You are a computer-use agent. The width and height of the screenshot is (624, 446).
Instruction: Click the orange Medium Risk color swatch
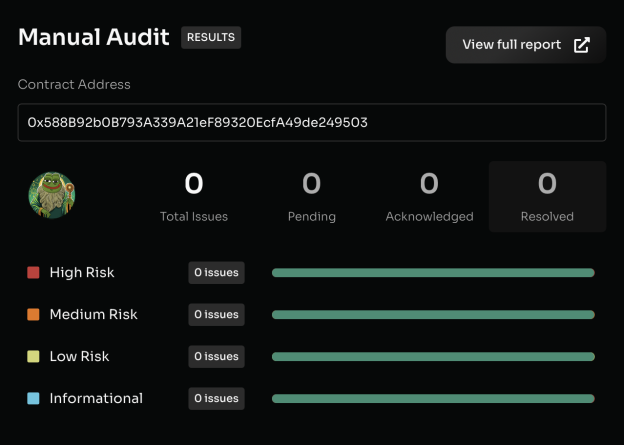click(33, 314)
